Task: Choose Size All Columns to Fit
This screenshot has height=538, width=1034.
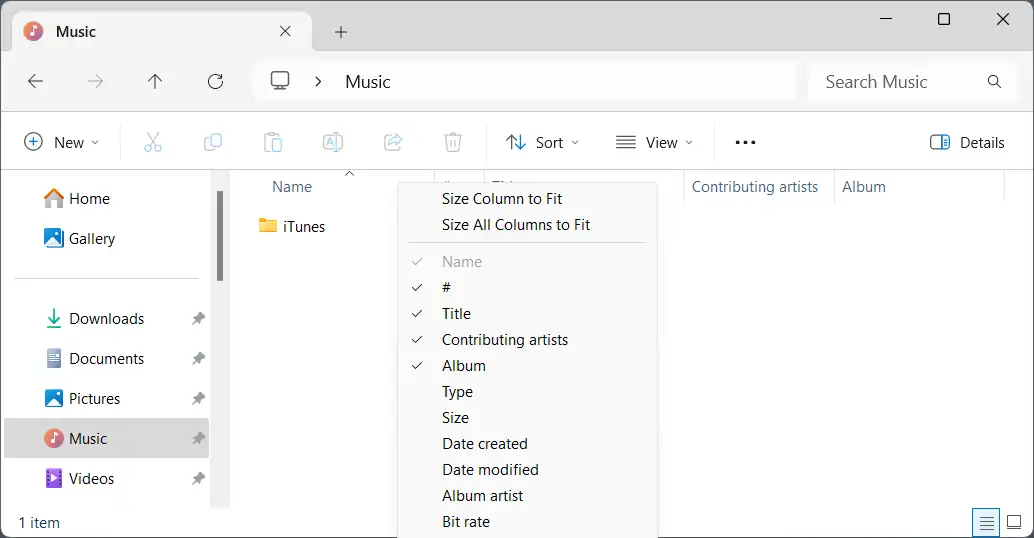Action: click(516, 225)
